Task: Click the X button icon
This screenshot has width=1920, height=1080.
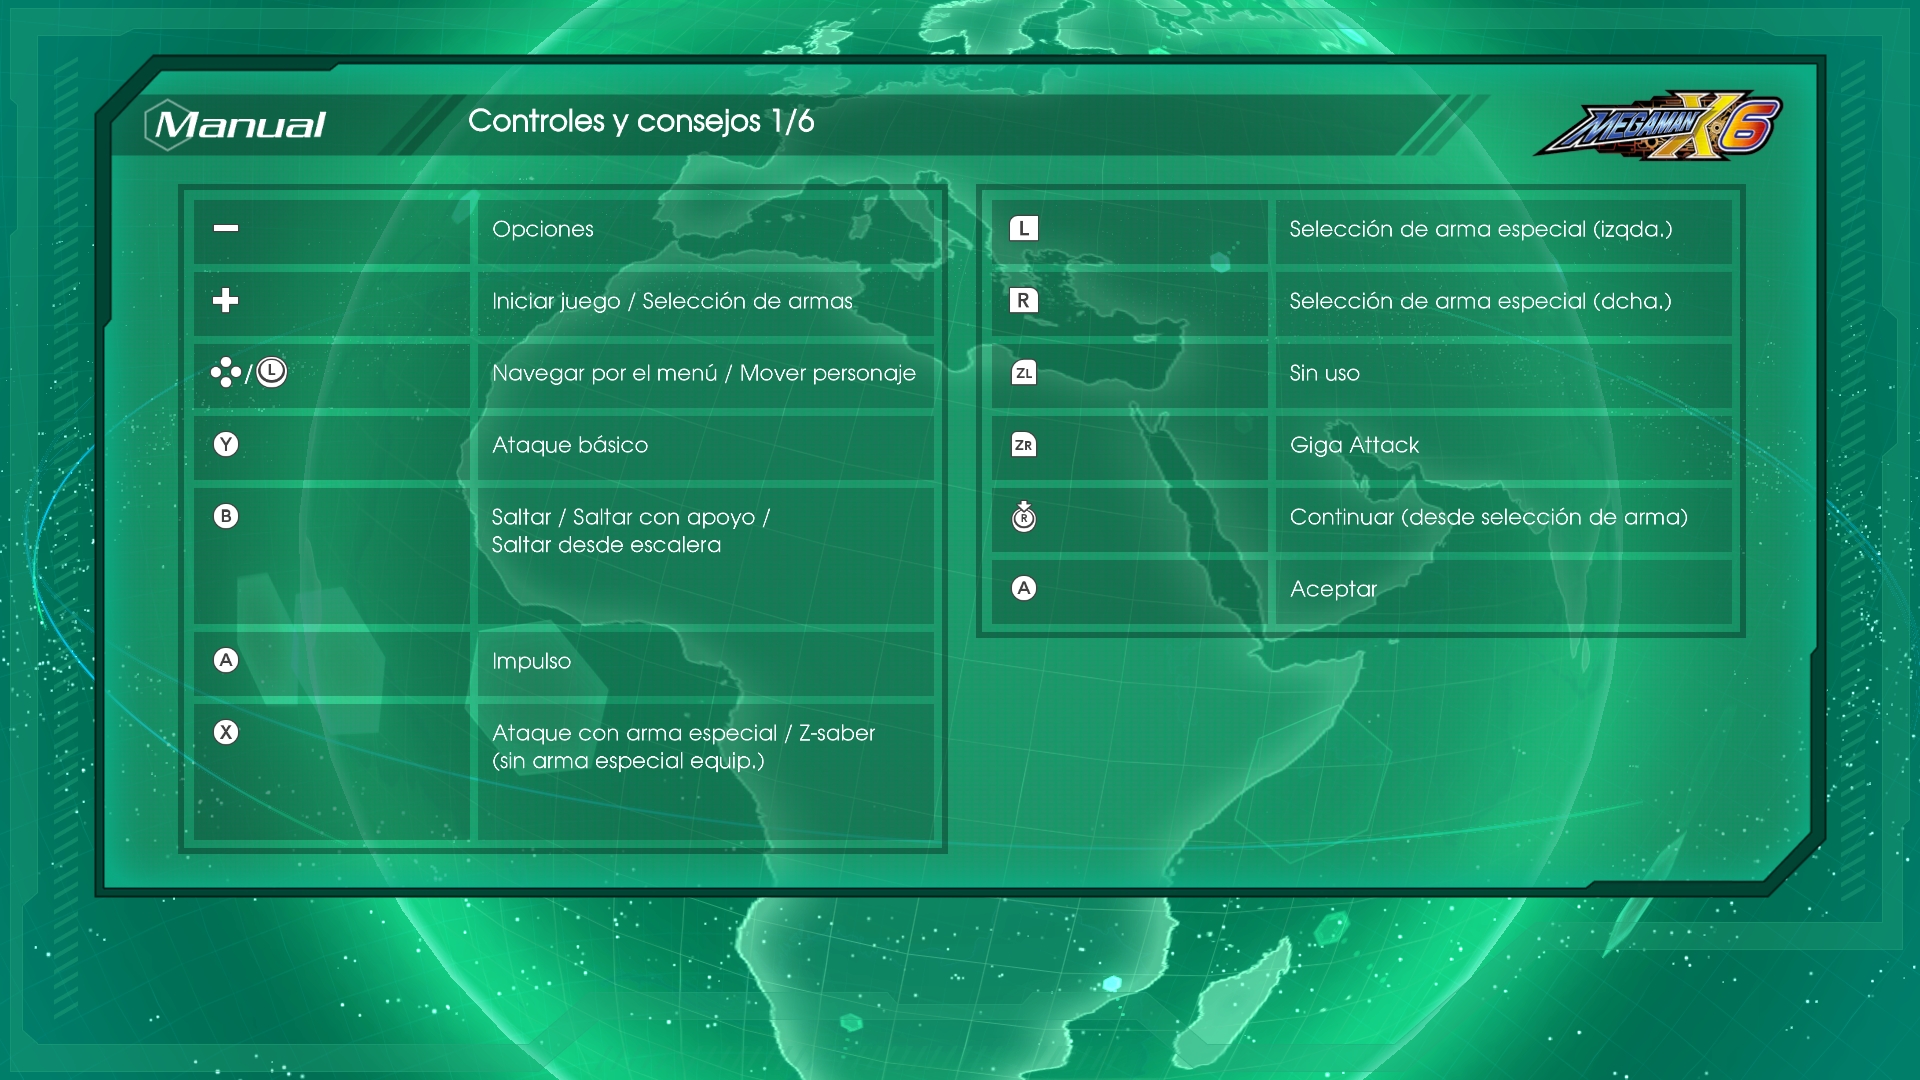Action: (x=226, y=732)
